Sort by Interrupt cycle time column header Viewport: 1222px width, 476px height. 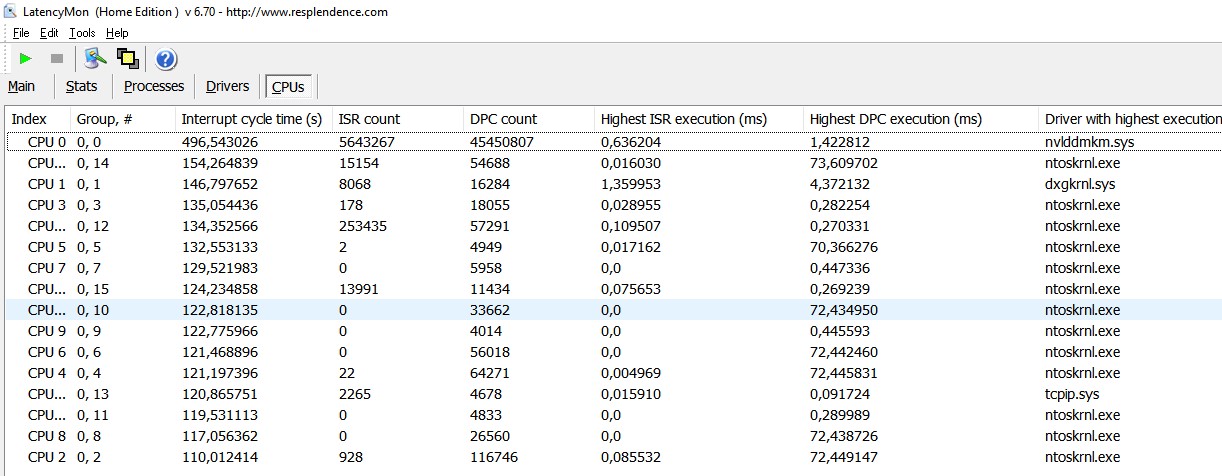251,119
